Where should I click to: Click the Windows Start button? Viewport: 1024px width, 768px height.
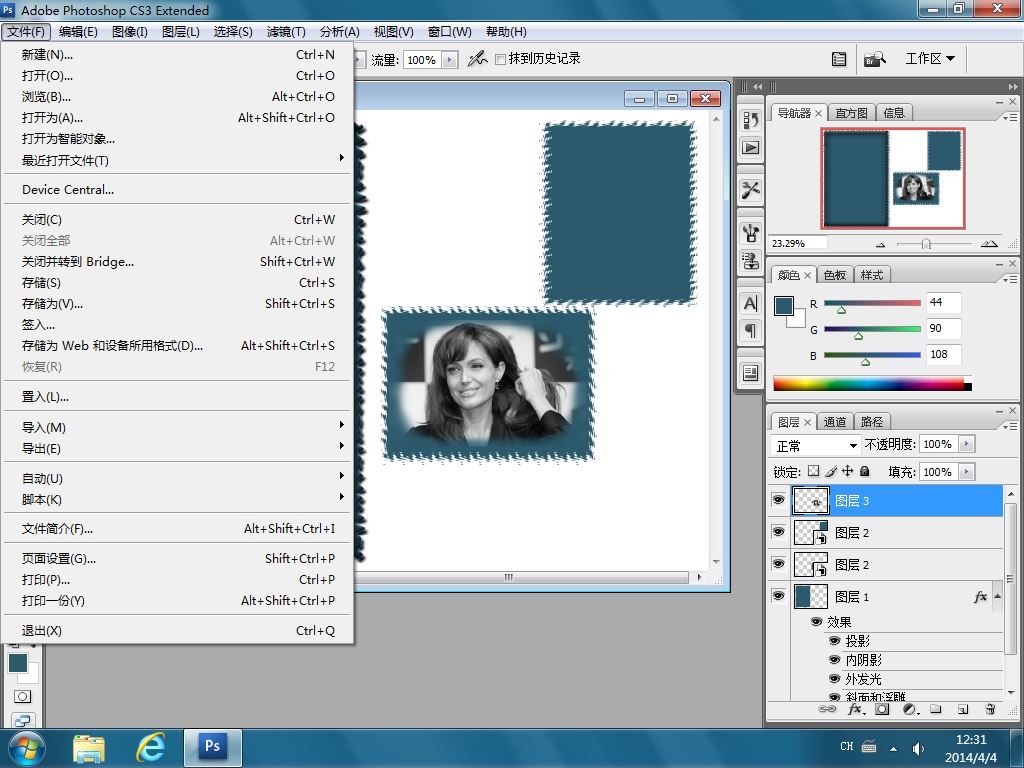pyautogui.click(x=26, y=748)
